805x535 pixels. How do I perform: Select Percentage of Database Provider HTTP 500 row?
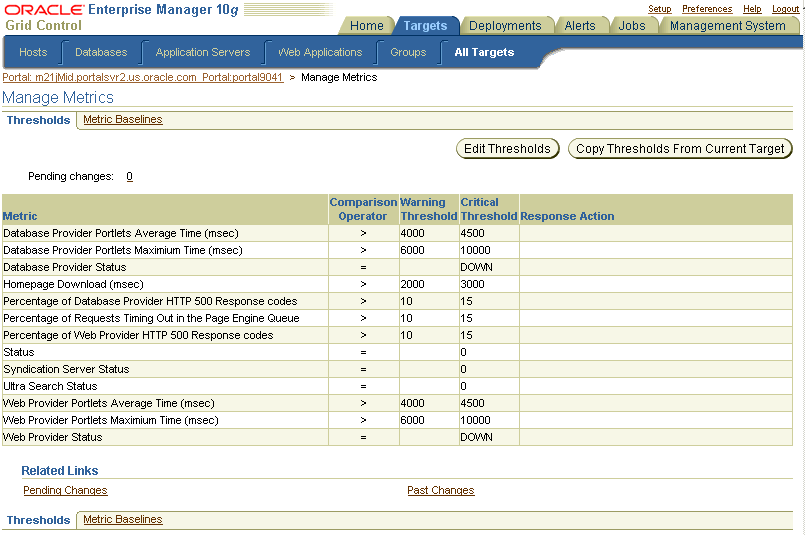tap(397, 301)
